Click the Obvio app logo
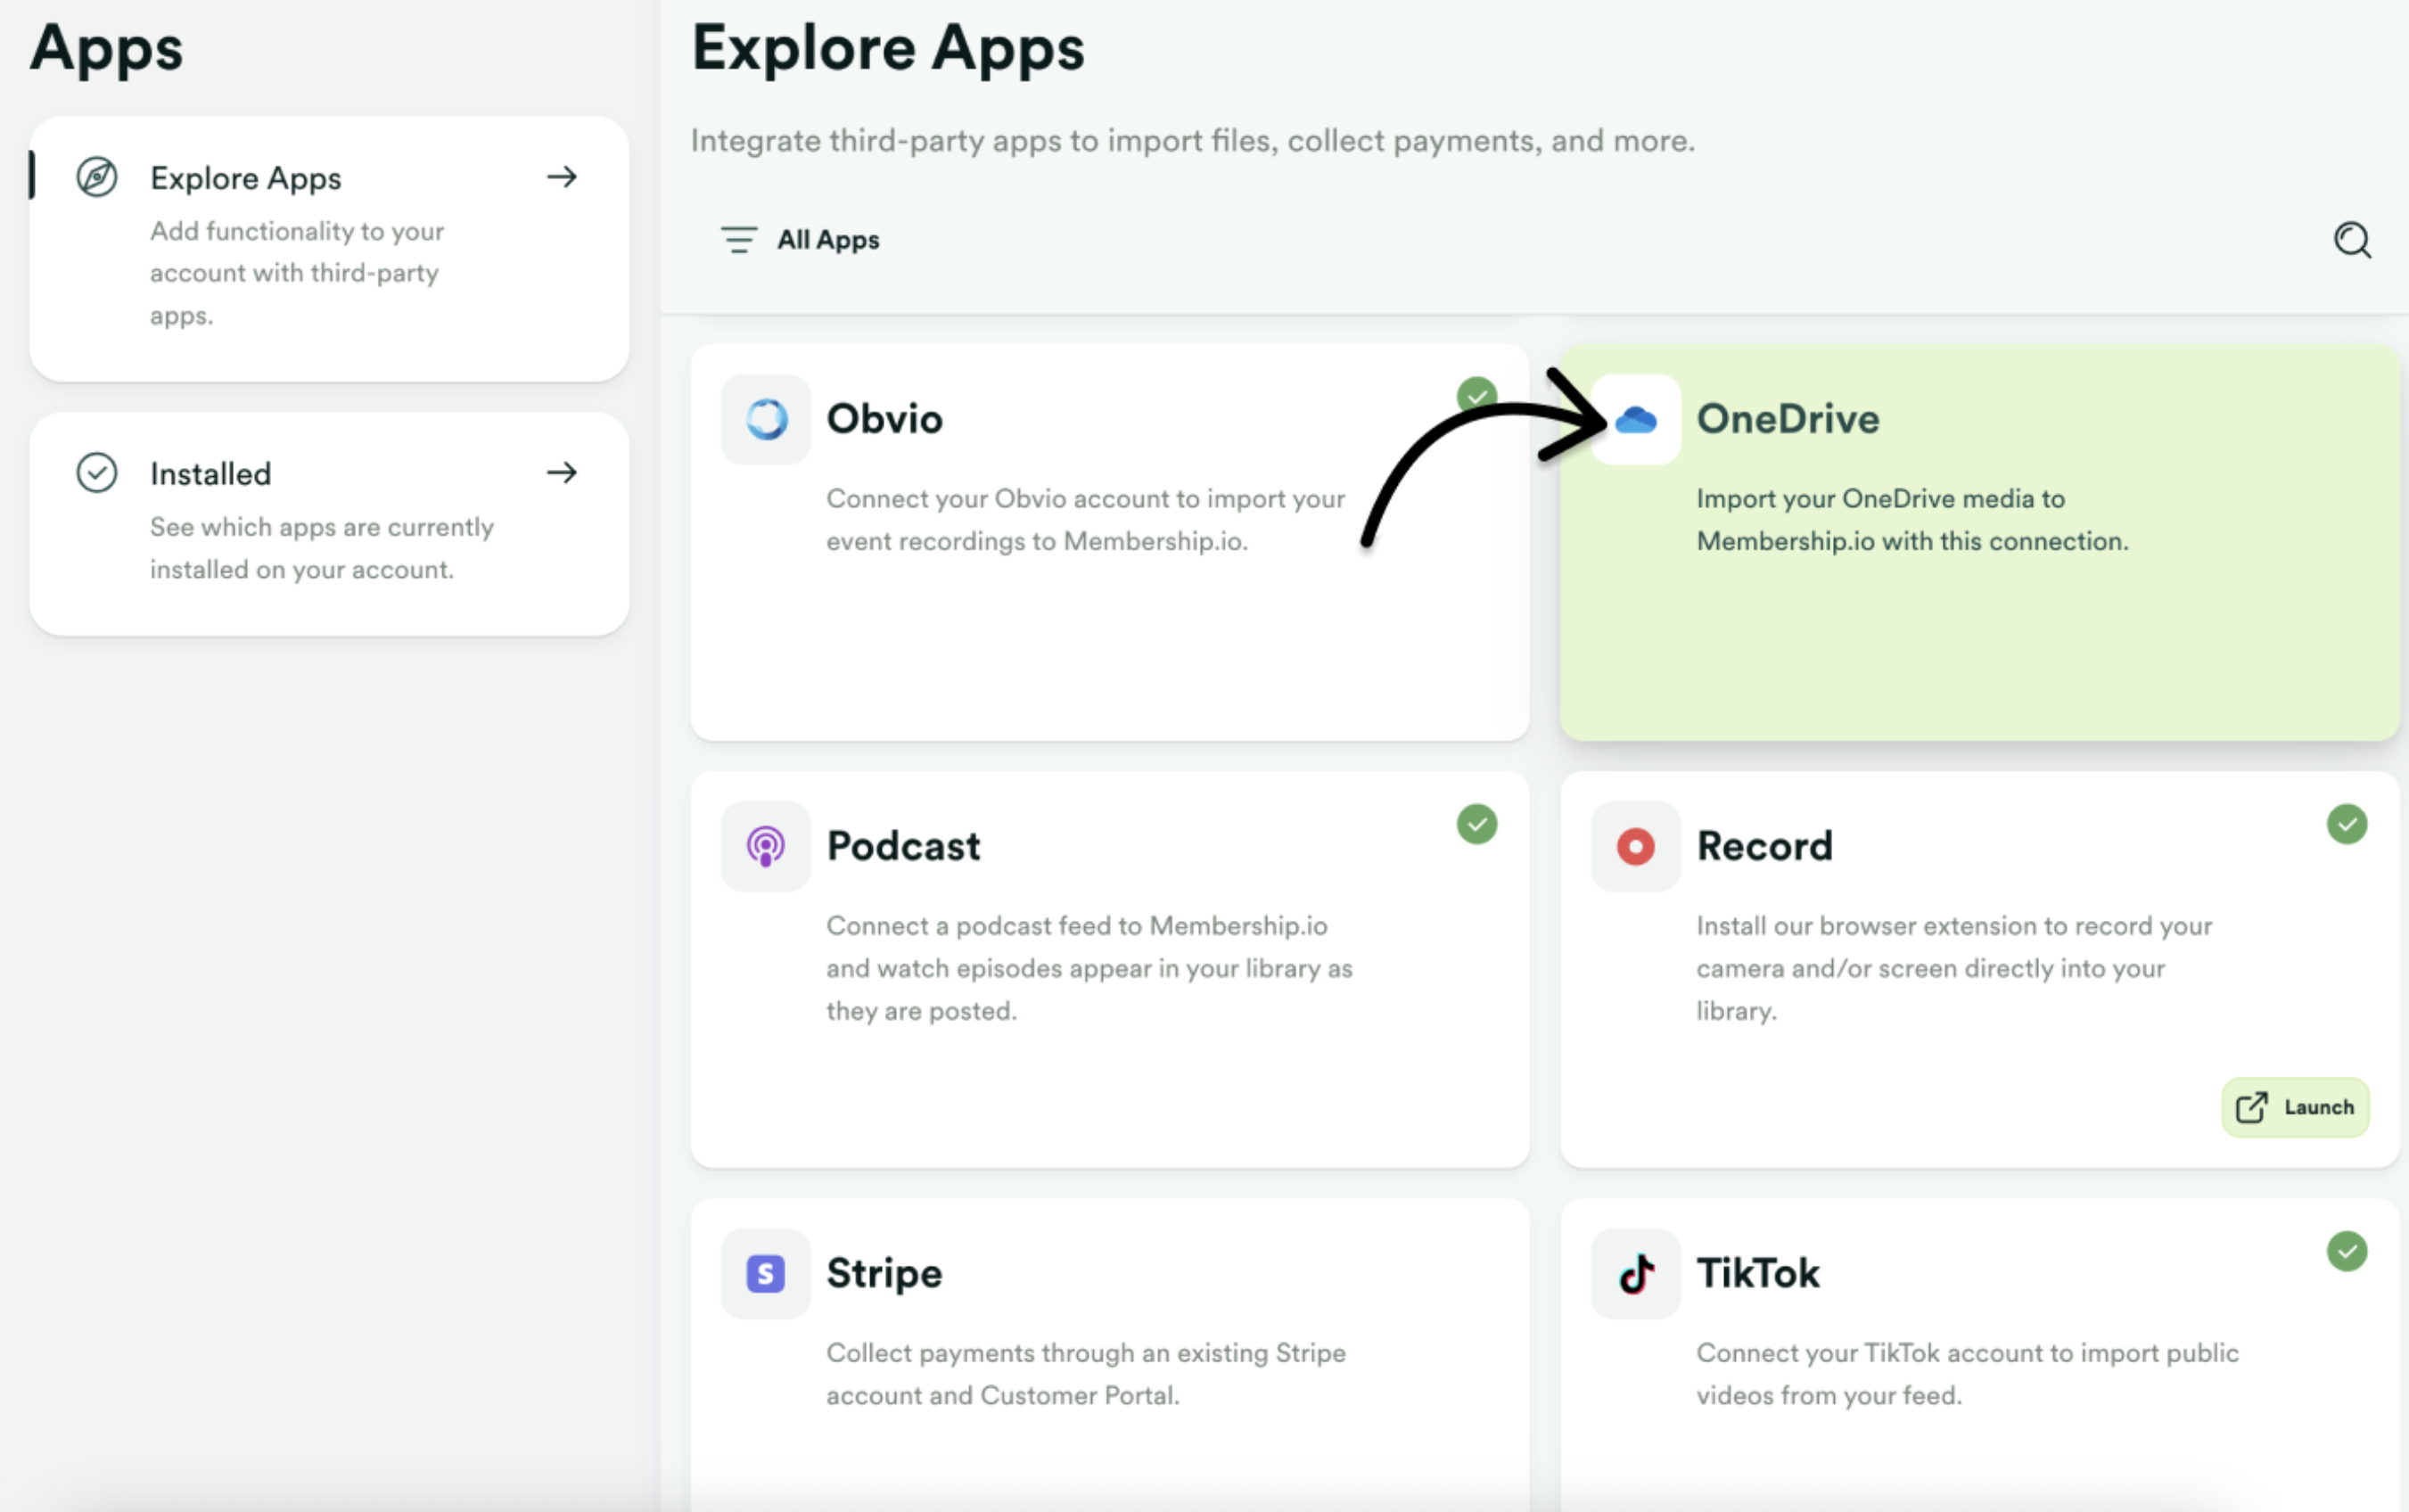The image size is (2409, 1512). 766,419
